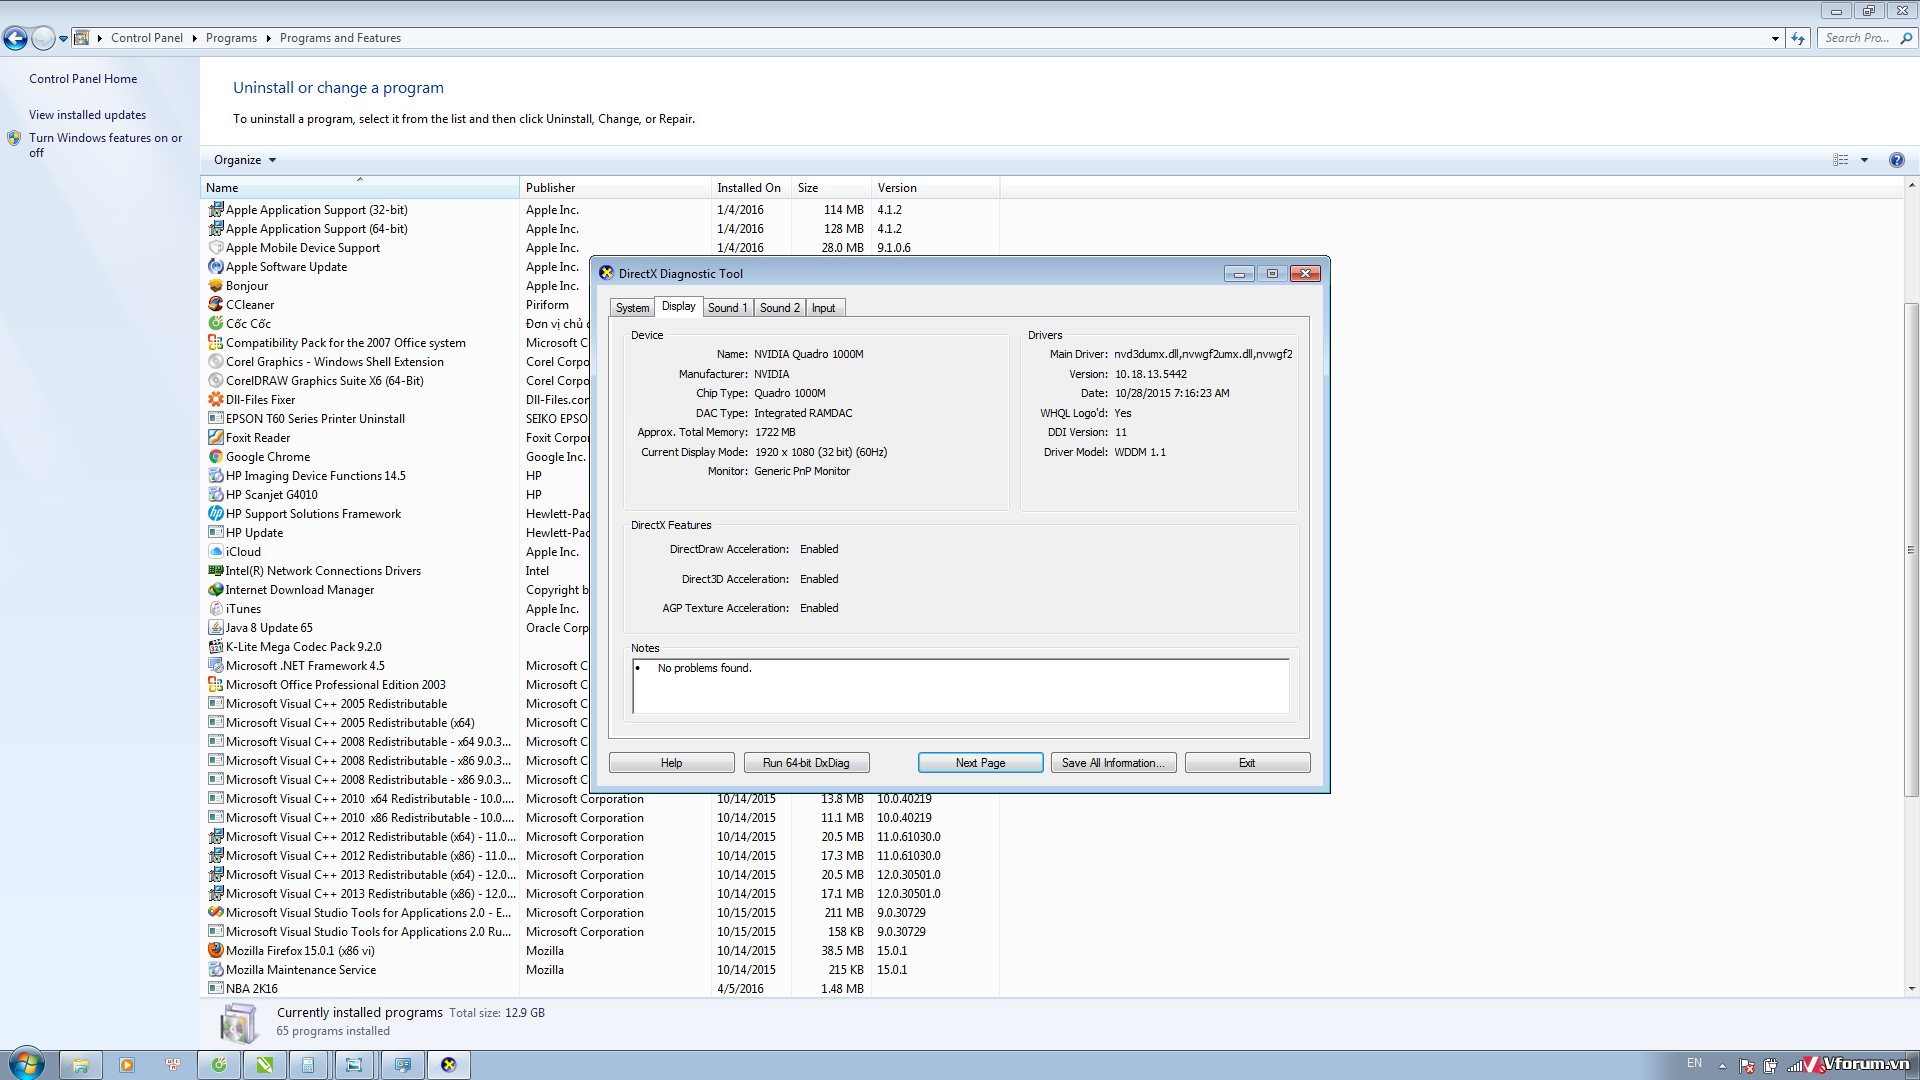Select the CCleaner program icon
1920x1080 pixels.
point(215,305)
